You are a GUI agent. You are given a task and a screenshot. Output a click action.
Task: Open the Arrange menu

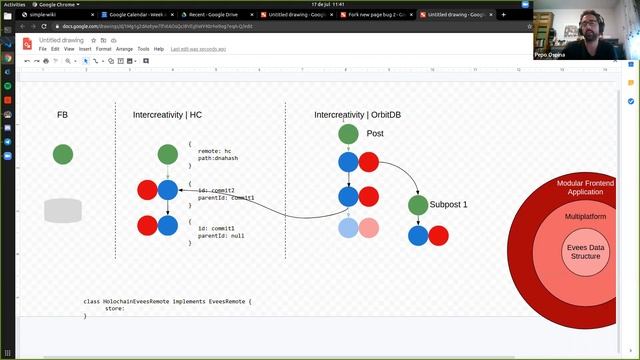pyautogui.click(x=124, y=49)
